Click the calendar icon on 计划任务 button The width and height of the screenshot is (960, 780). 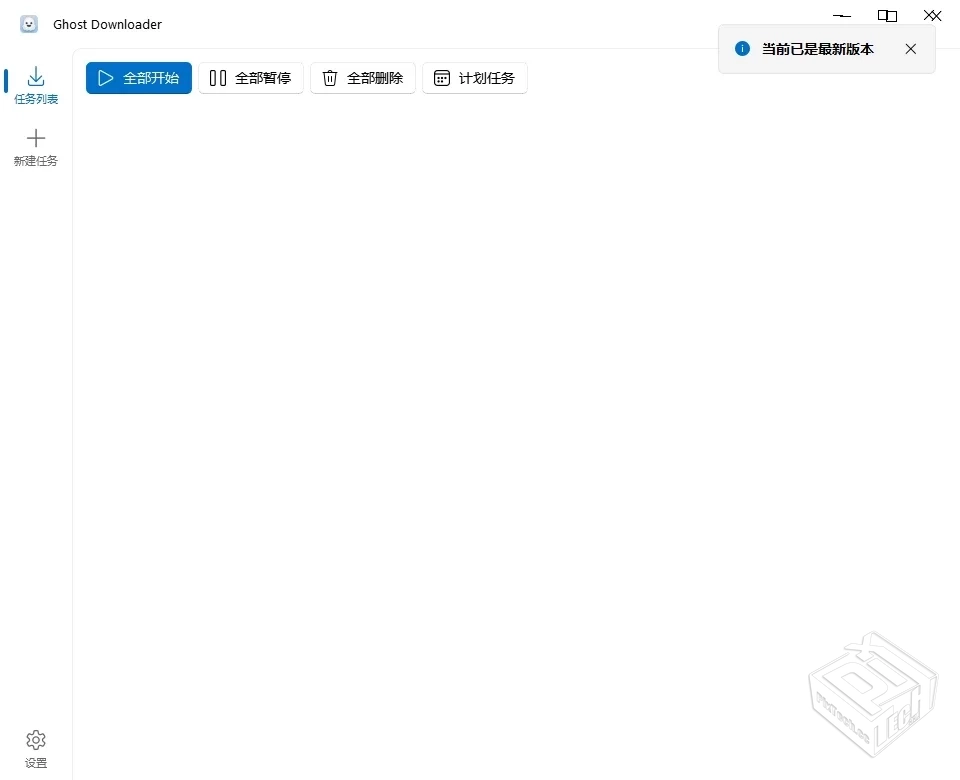442,78
